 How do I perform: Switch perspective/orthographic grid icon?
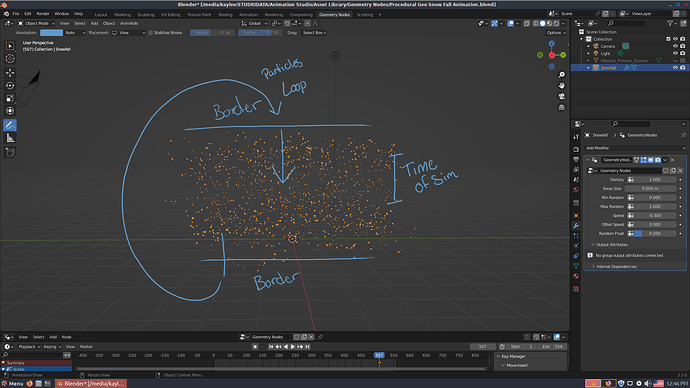click(562, 107)
